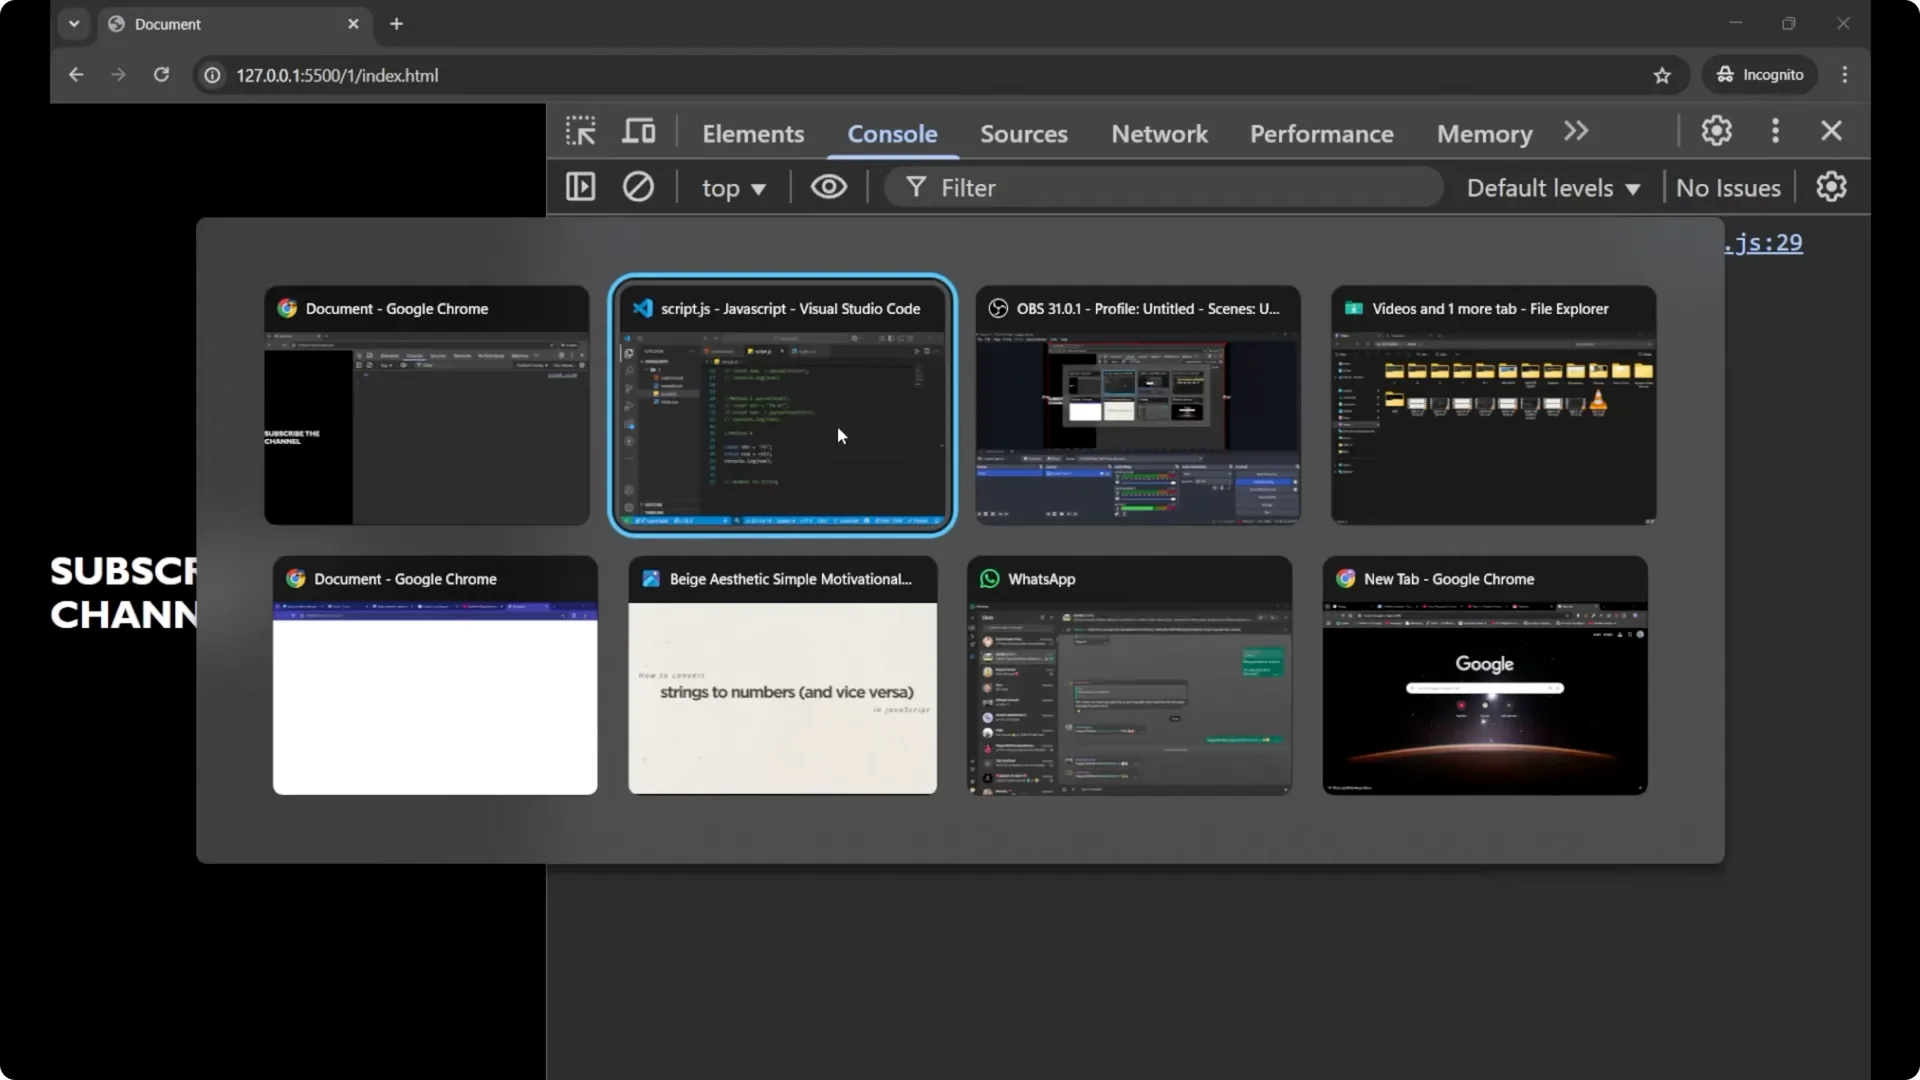
Task: Expand the Default levels dropdown
Action: [x=1553, y=188]
